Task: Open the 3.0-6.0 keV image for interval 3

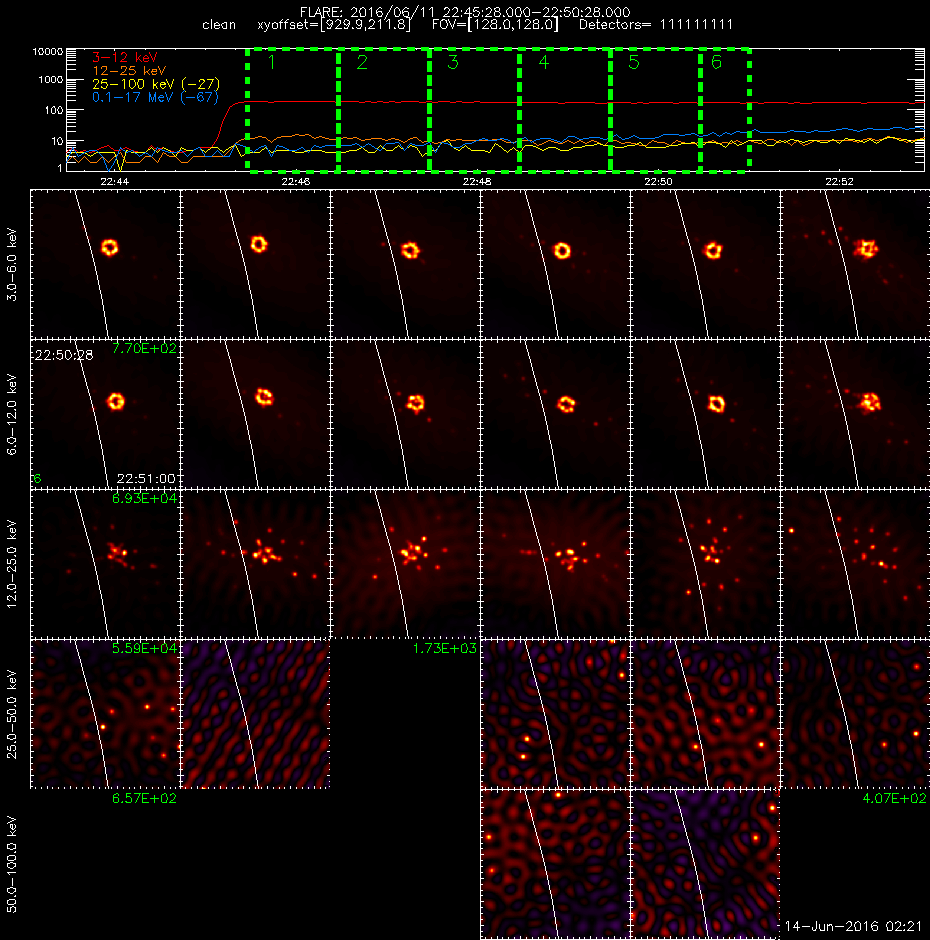Action: coord(405,264)
